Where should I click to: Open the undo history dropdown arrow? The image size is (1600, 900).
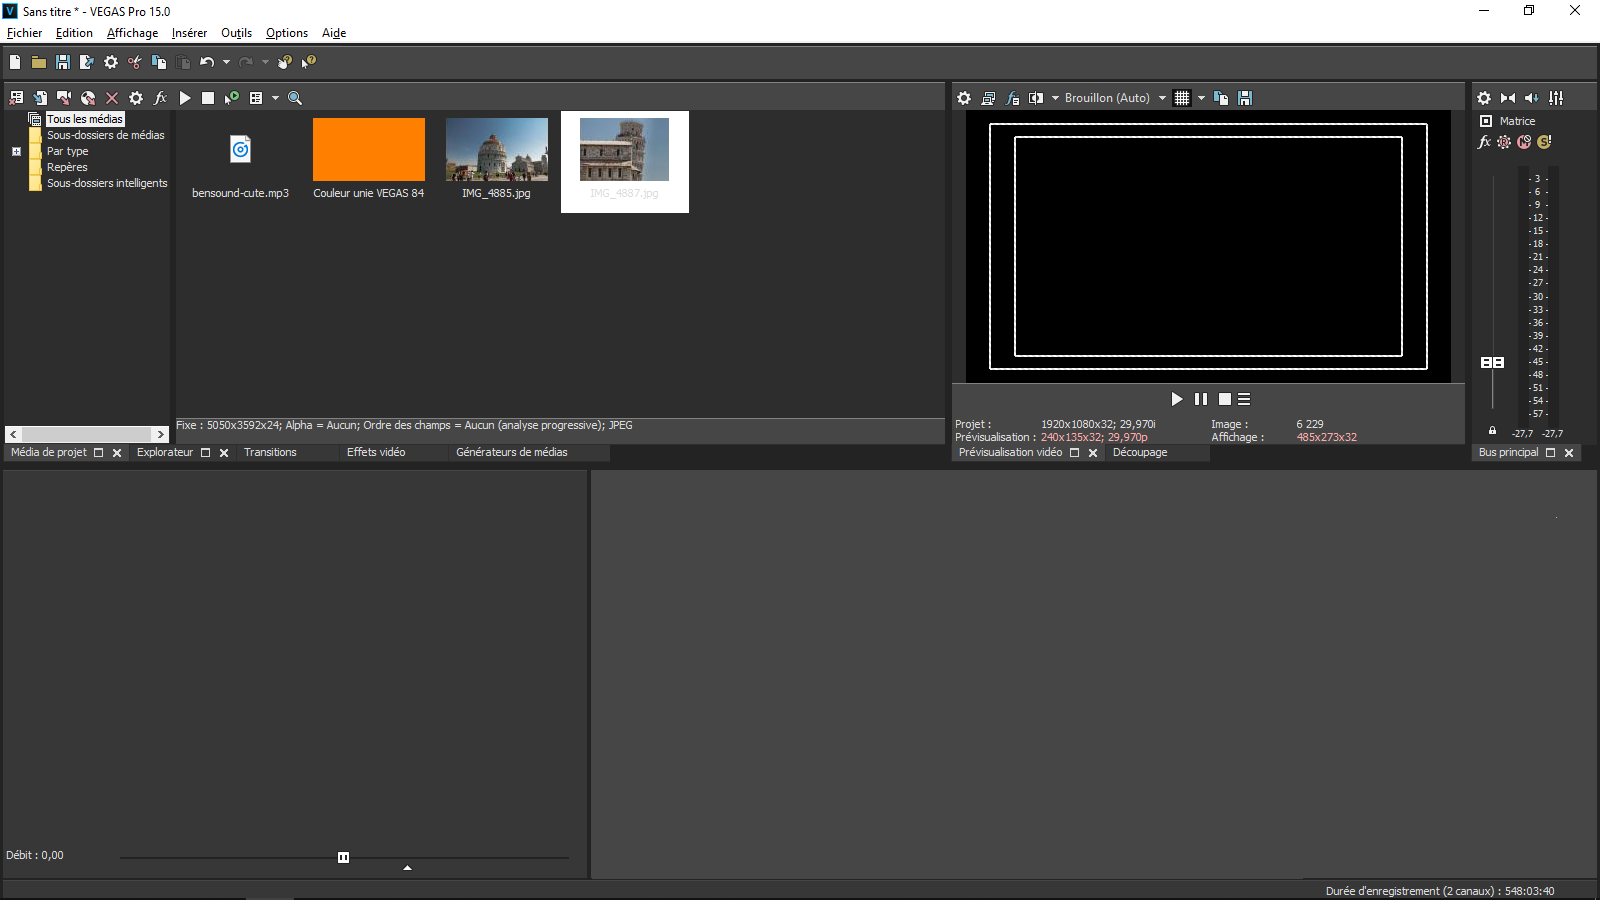tap(226, 62)
